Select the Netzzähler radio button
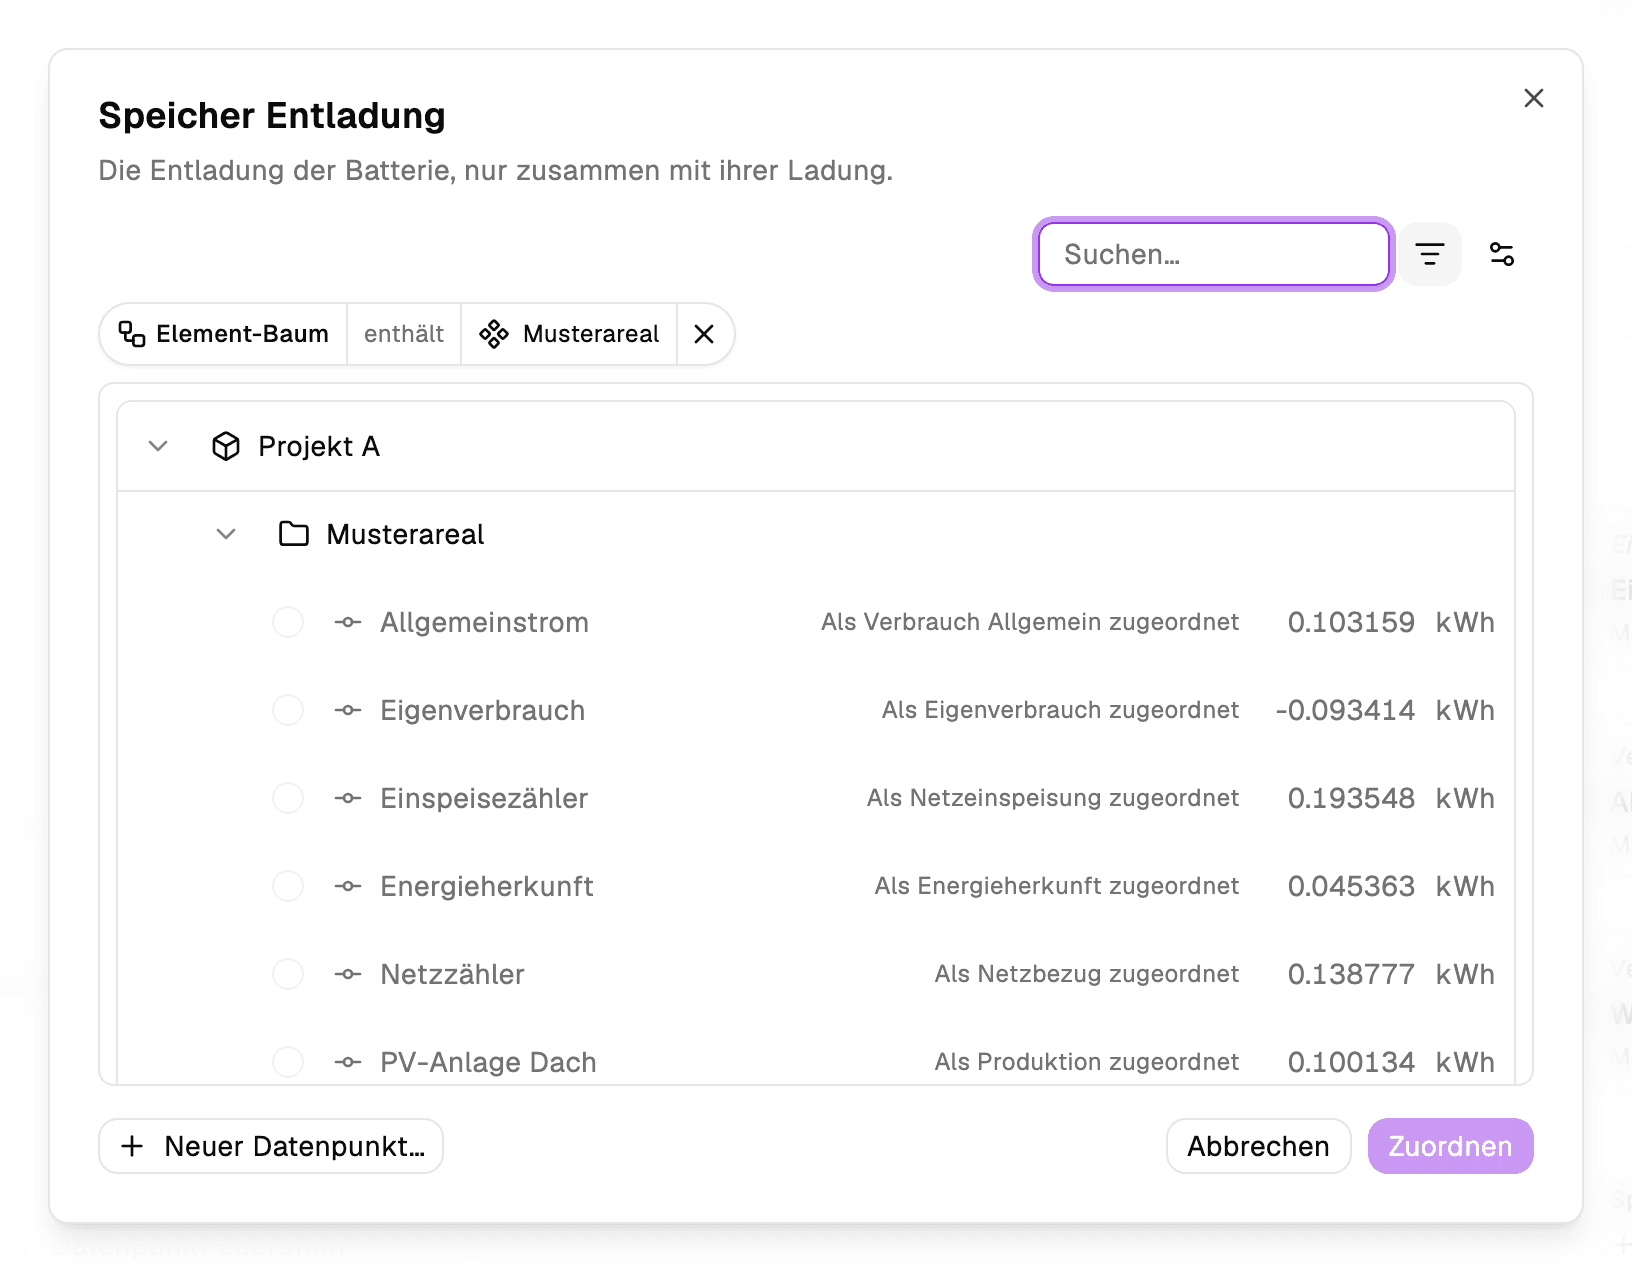The width and height of the screenshot is (1632, 1272). pos(288,974)
